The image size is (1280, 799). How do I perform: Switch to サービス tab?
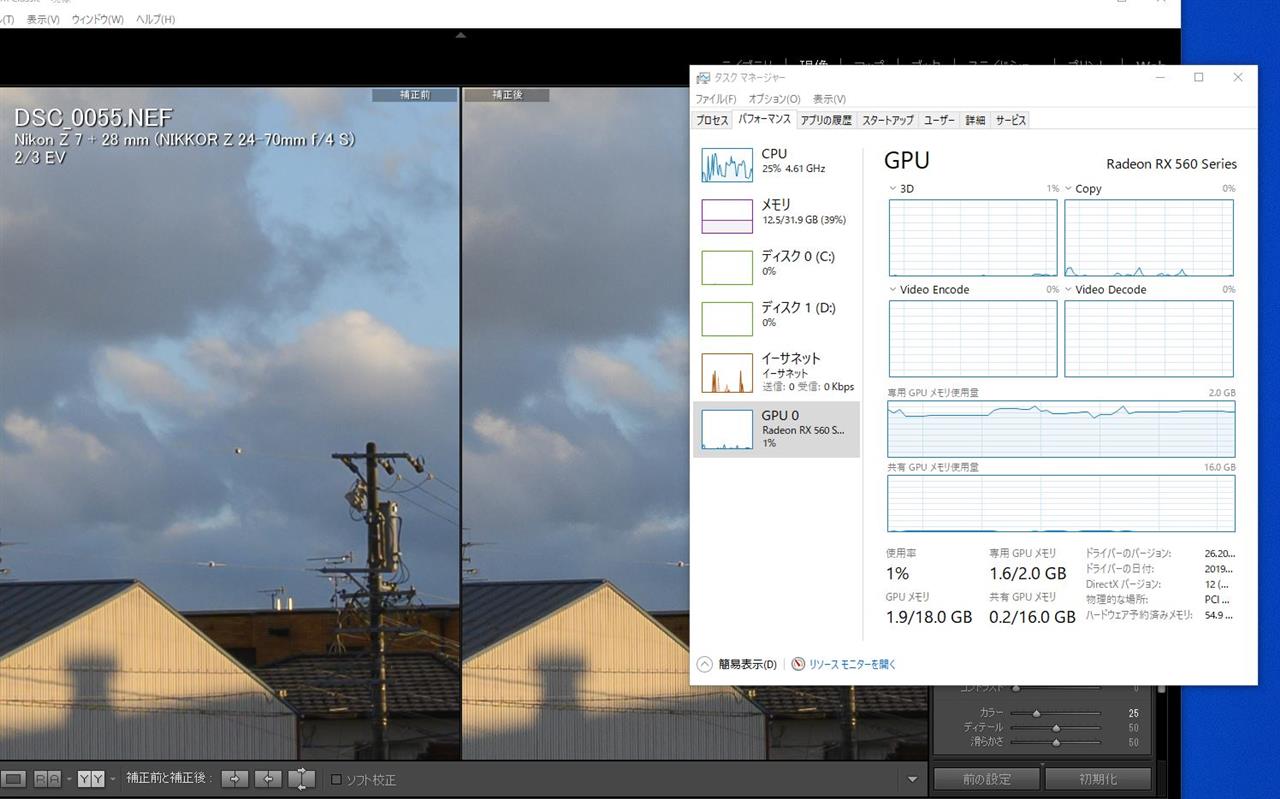pos(1011,120)
